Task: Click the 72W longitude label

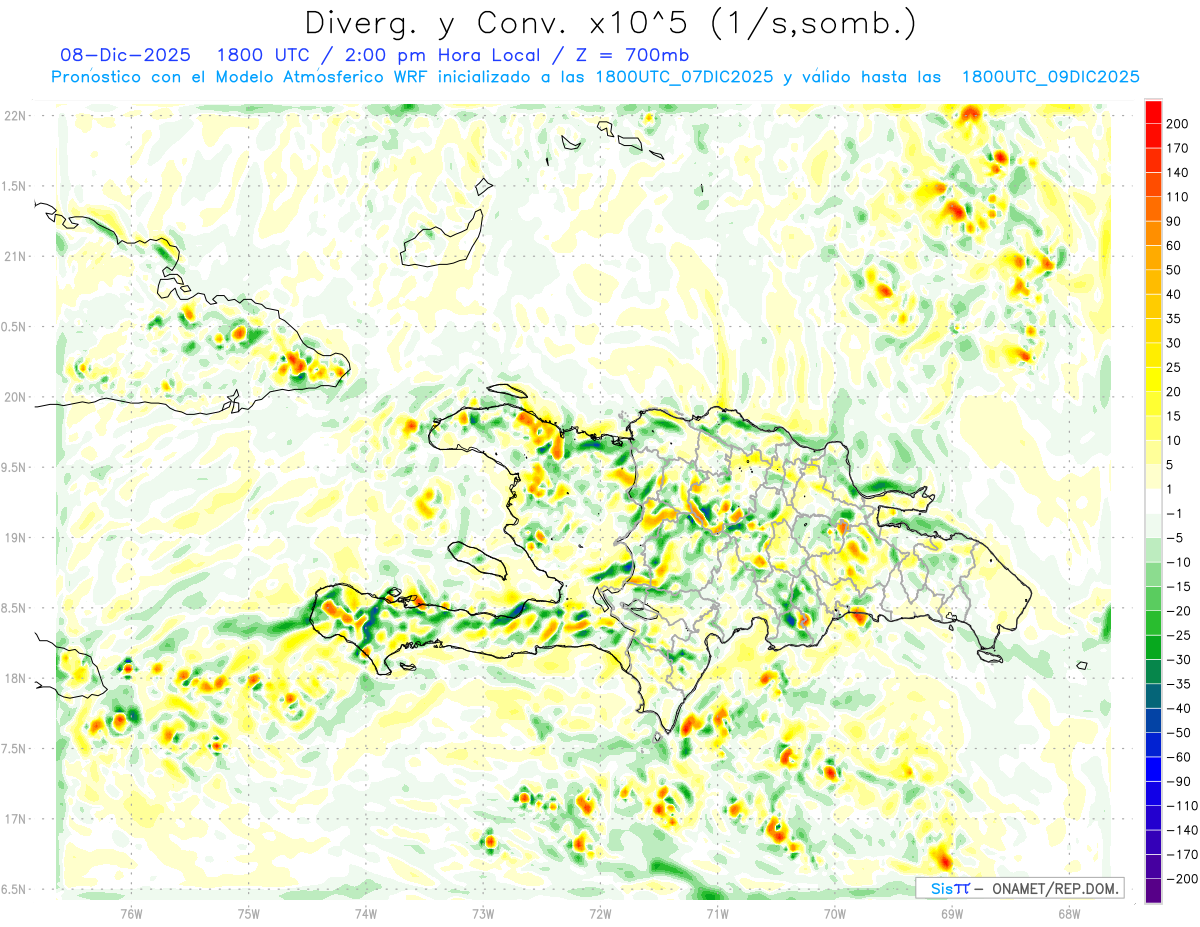Action: point(600,912)
